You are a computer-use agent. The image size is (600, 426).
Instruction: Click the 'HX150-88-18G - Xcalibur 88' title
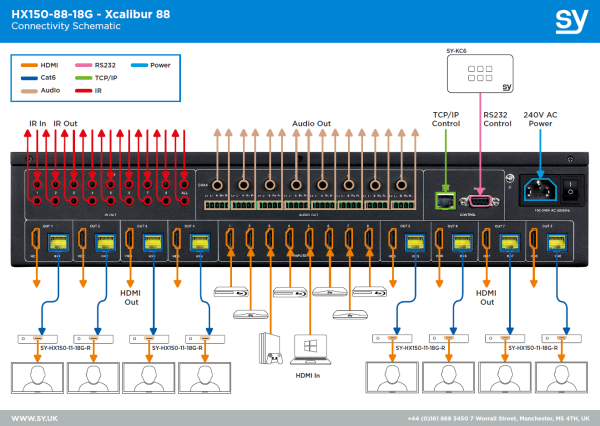pyautogui.click(x=91, y=14)
